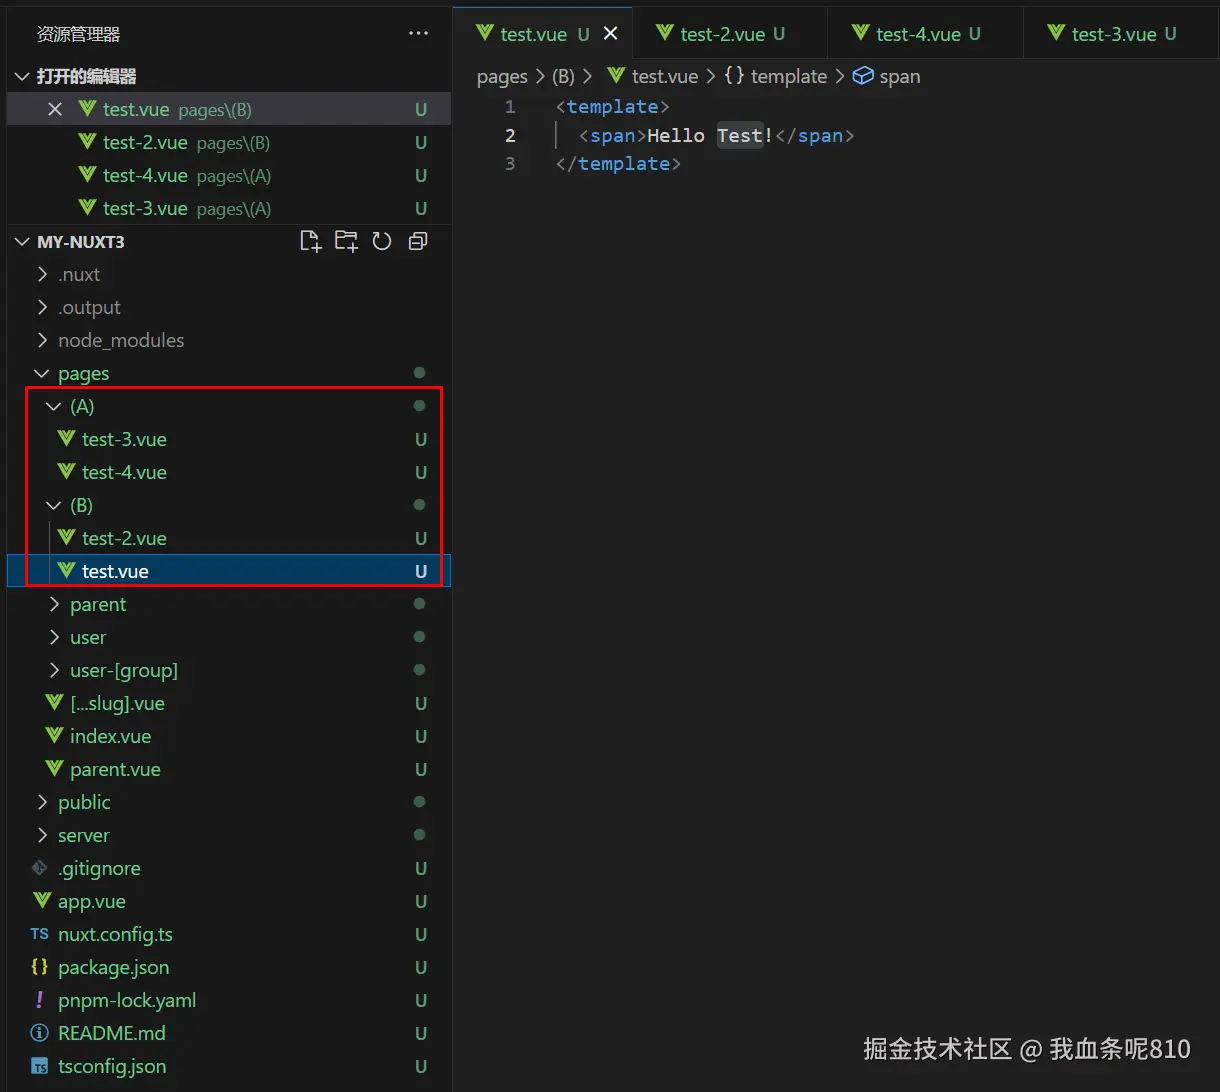Collapse the pages folder
This screenshot has height=1092, width=1220.
[42, 373]
